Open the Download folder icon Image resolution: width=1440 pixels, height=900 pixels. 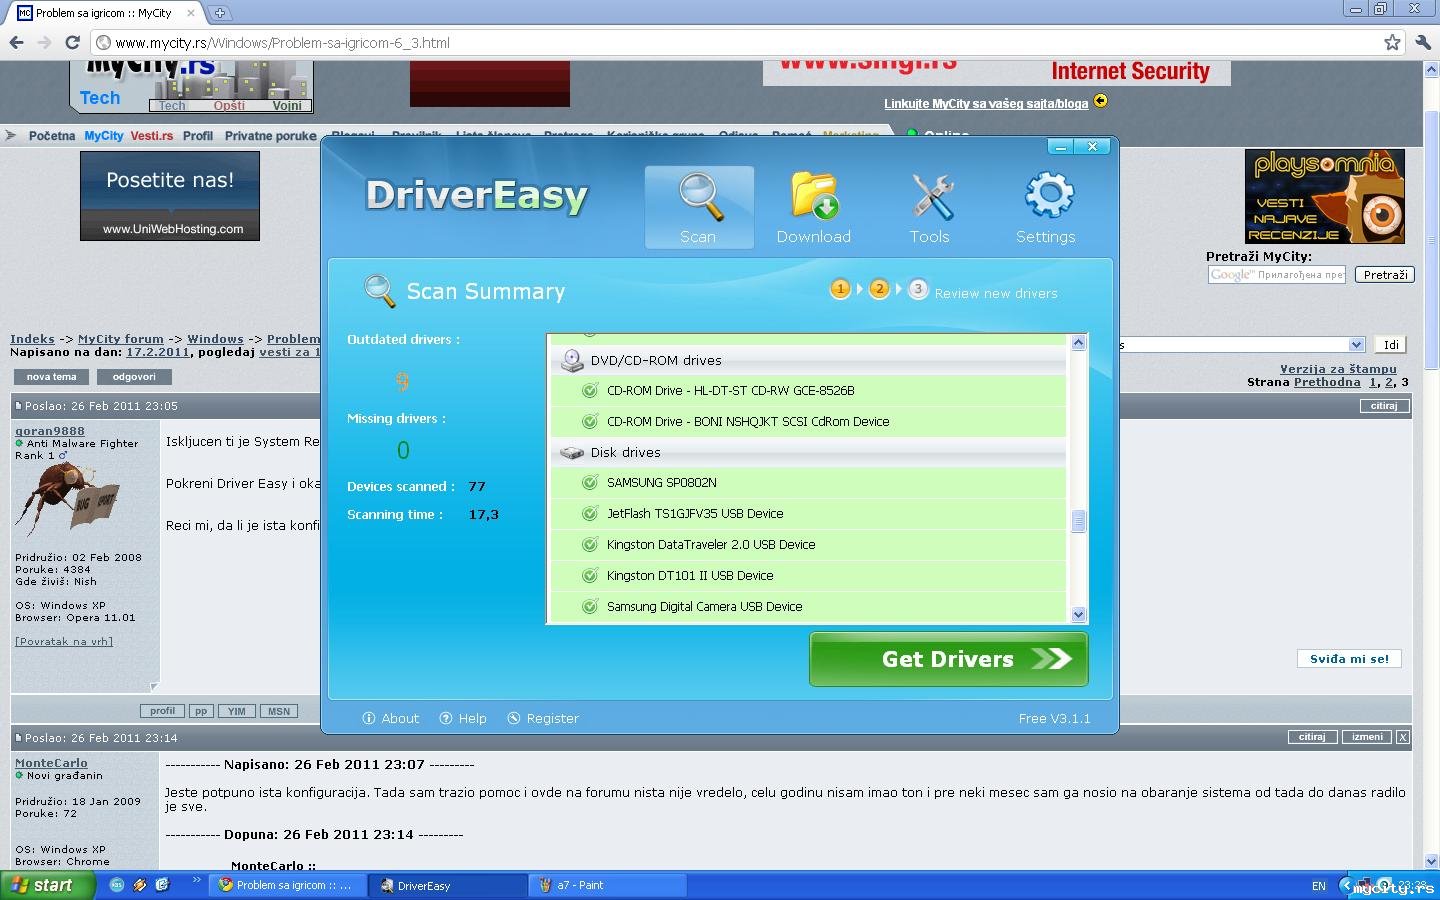coord(814,196)
